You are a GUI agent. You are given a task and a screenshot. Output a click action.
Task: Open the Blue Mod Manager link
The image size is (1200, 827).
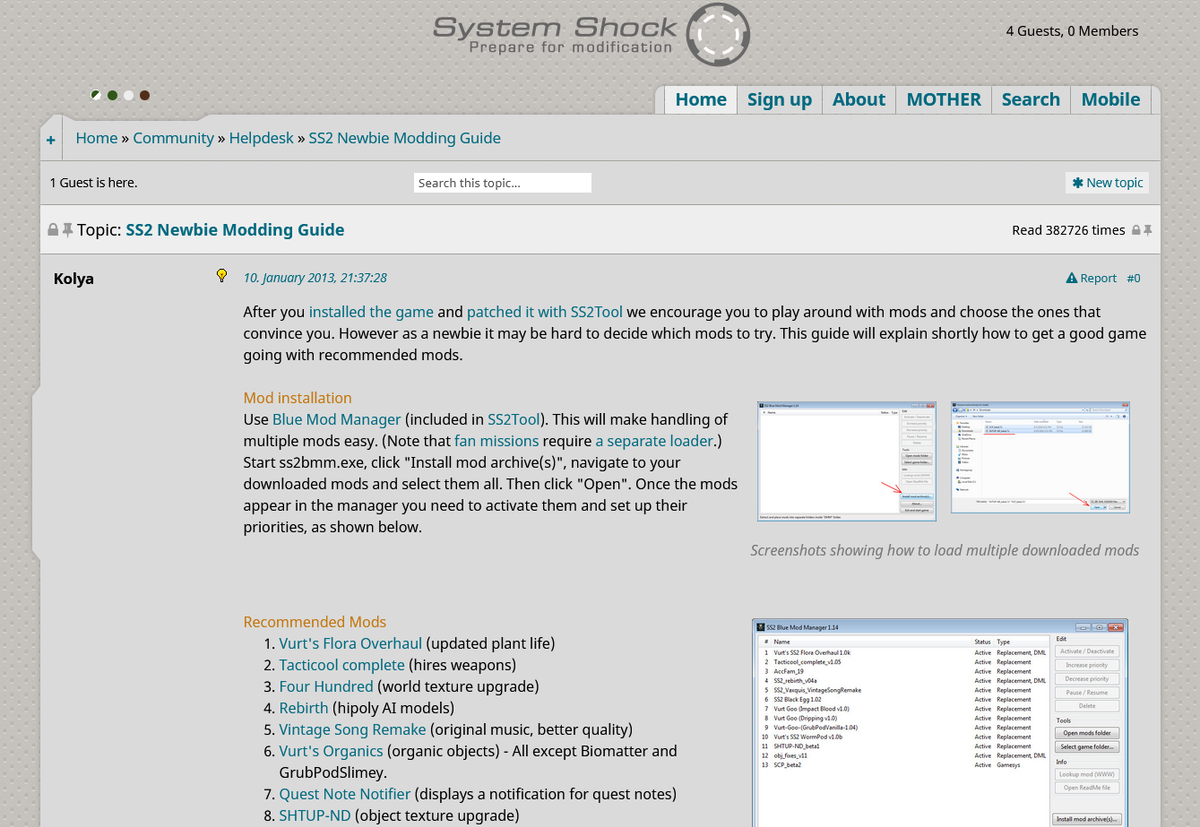coord(336,419)
